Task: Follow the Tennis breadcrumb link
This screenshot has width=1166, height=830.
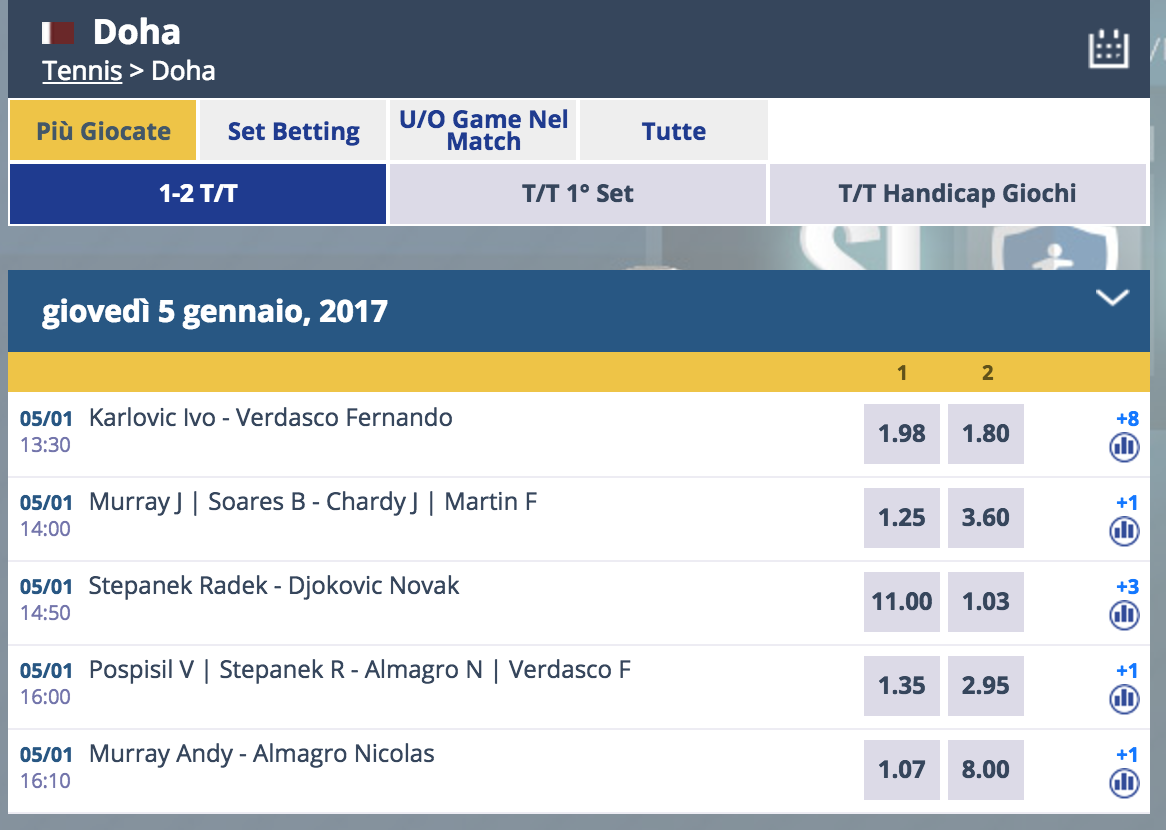Action: coord(82,71)
